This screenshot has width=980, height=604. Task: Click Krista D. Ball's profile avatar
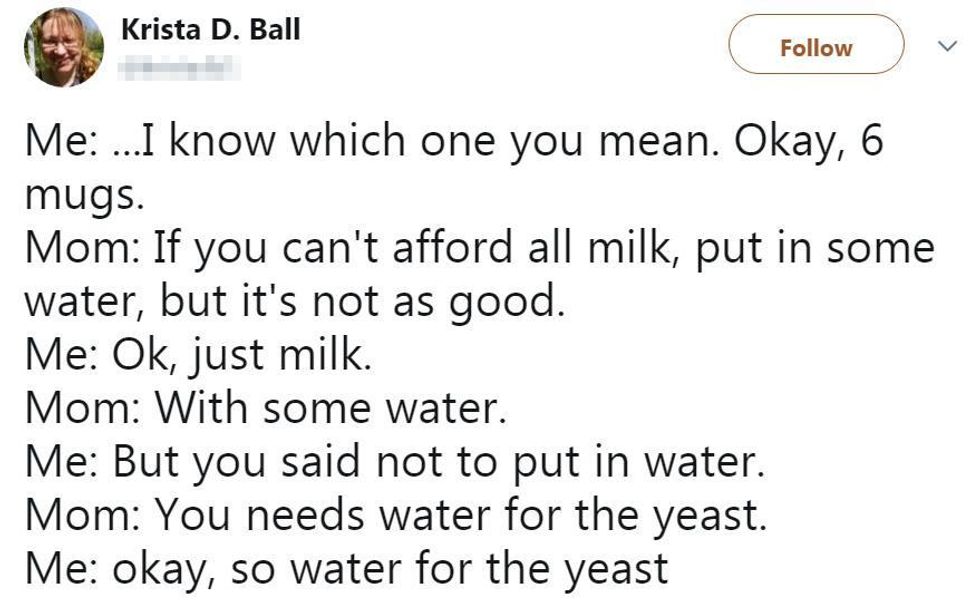point(62,47)
